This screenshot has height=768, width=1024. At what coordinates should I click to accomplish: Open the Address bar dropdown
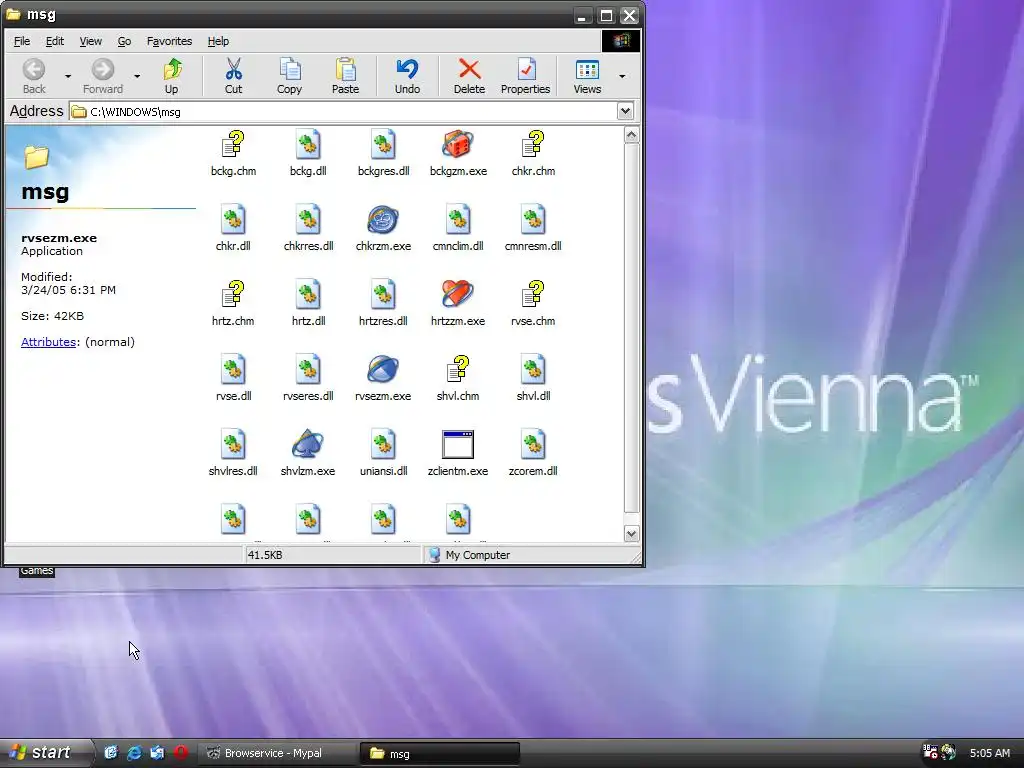click(x=625, y=111)
